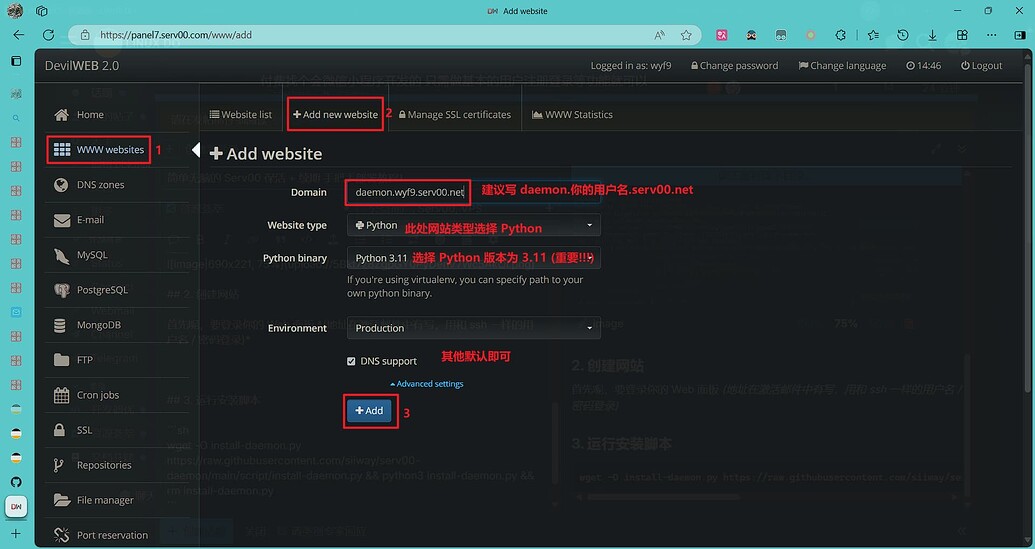Click the session timer 14:46
This screenshot has width=1035, height=549.
(923, 65)
